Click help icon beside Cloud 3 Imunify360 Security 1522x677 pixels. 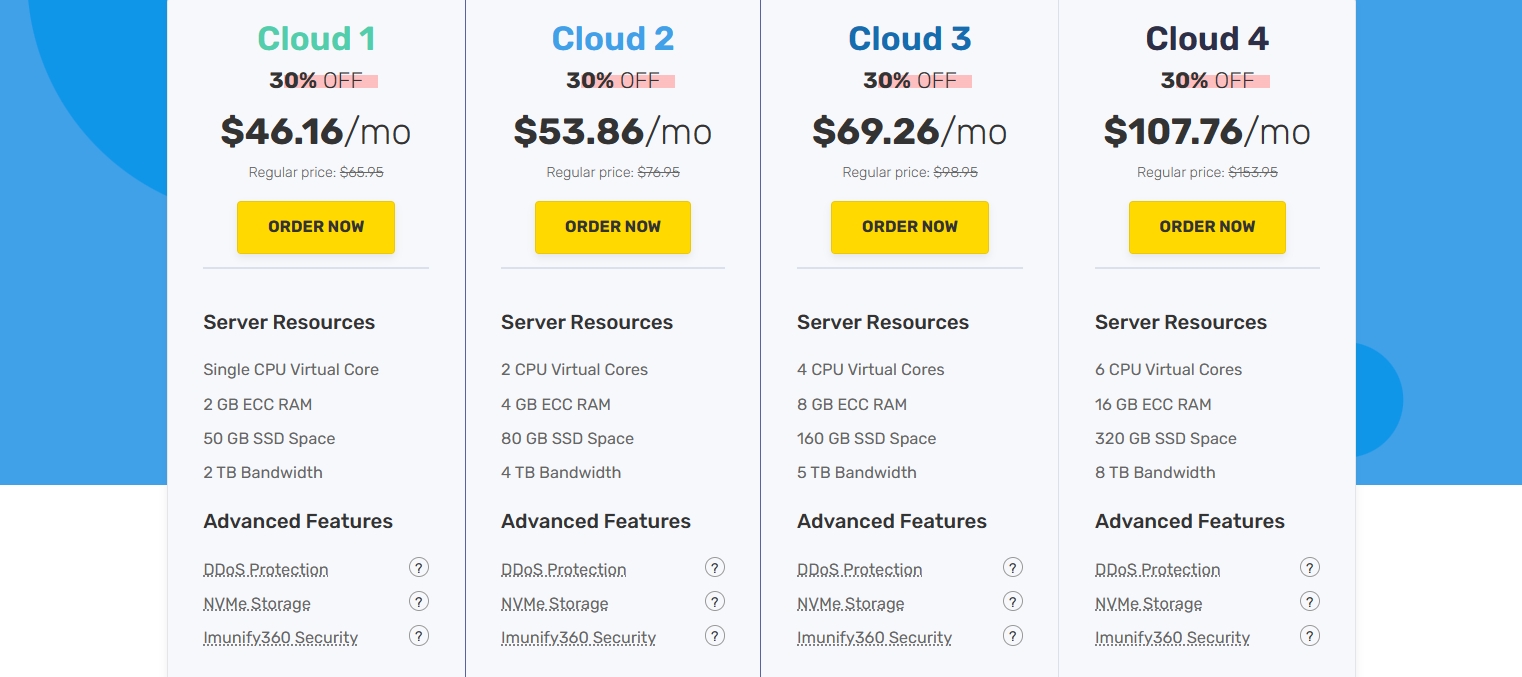click(1013, 636)
